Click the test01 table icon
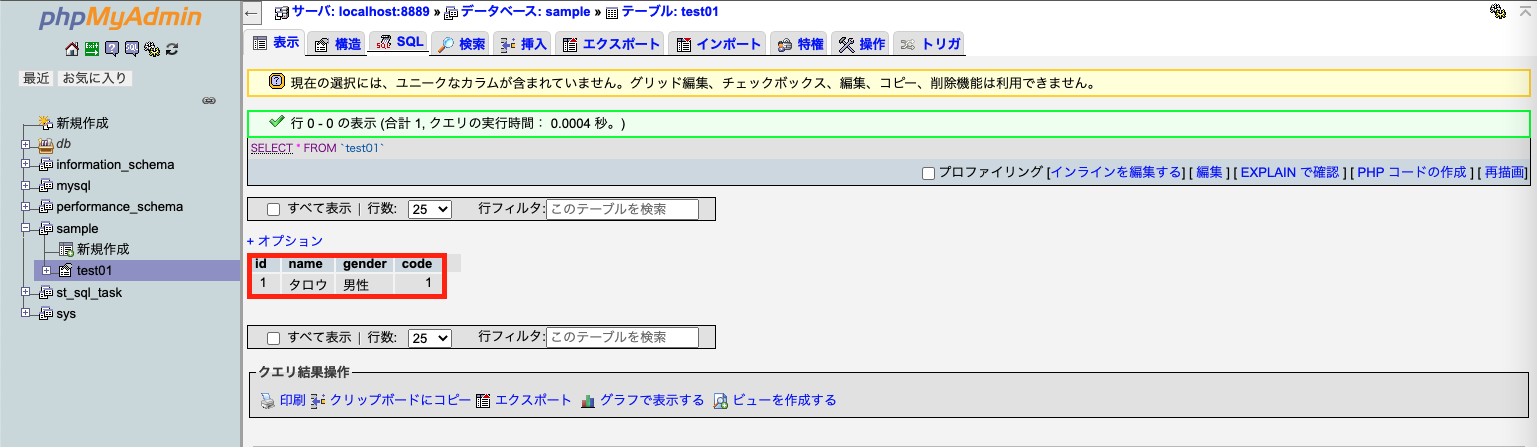 66,271
